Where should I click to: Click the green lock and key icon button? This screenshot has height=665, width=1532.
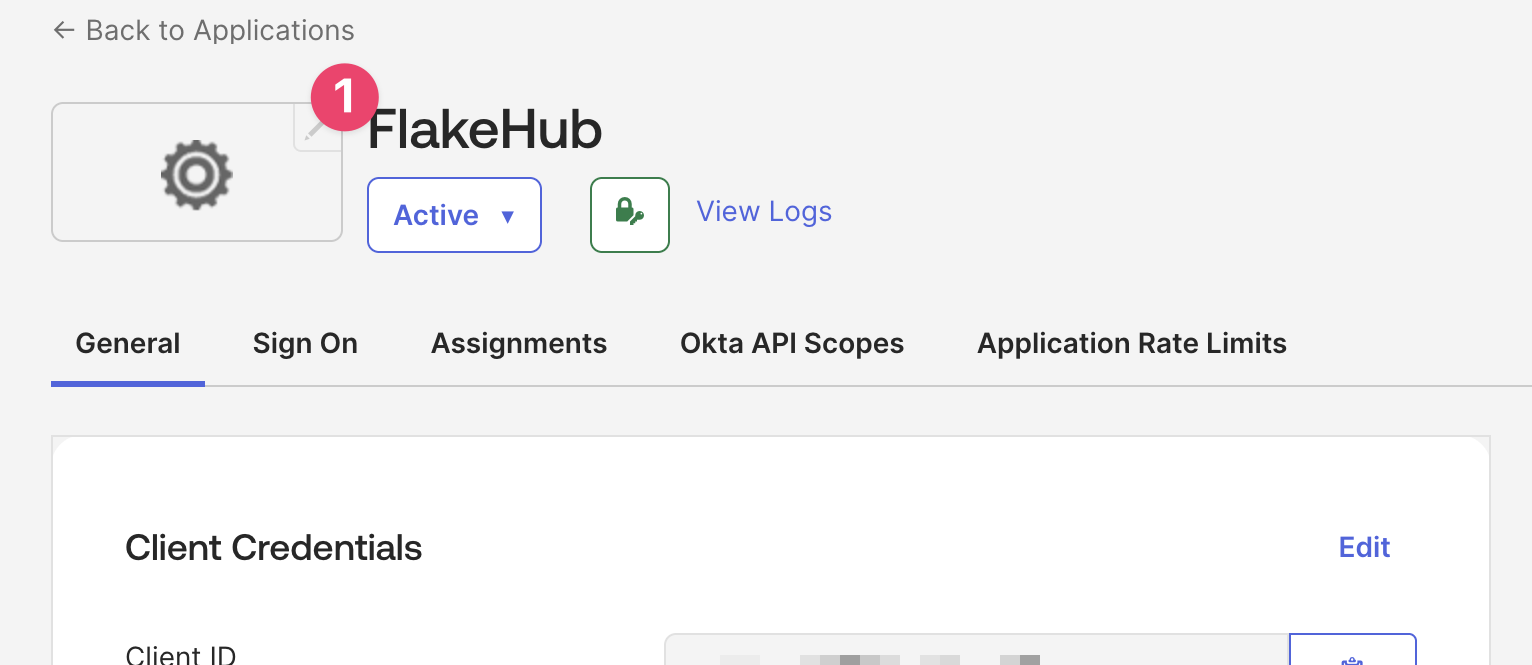click(x=629, y=214)
